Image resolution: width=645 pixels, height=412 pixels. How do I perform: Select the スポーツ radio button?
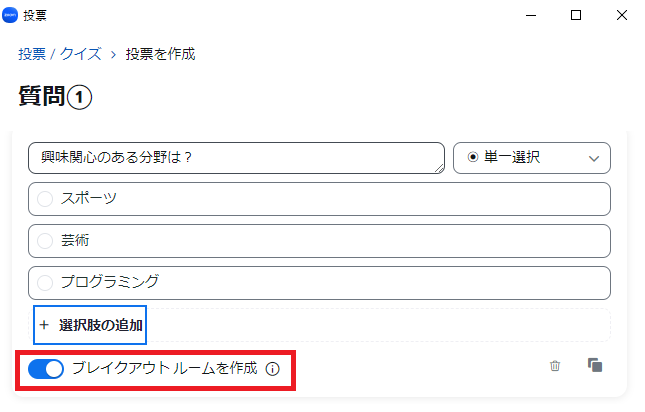[x=45, y=199]
